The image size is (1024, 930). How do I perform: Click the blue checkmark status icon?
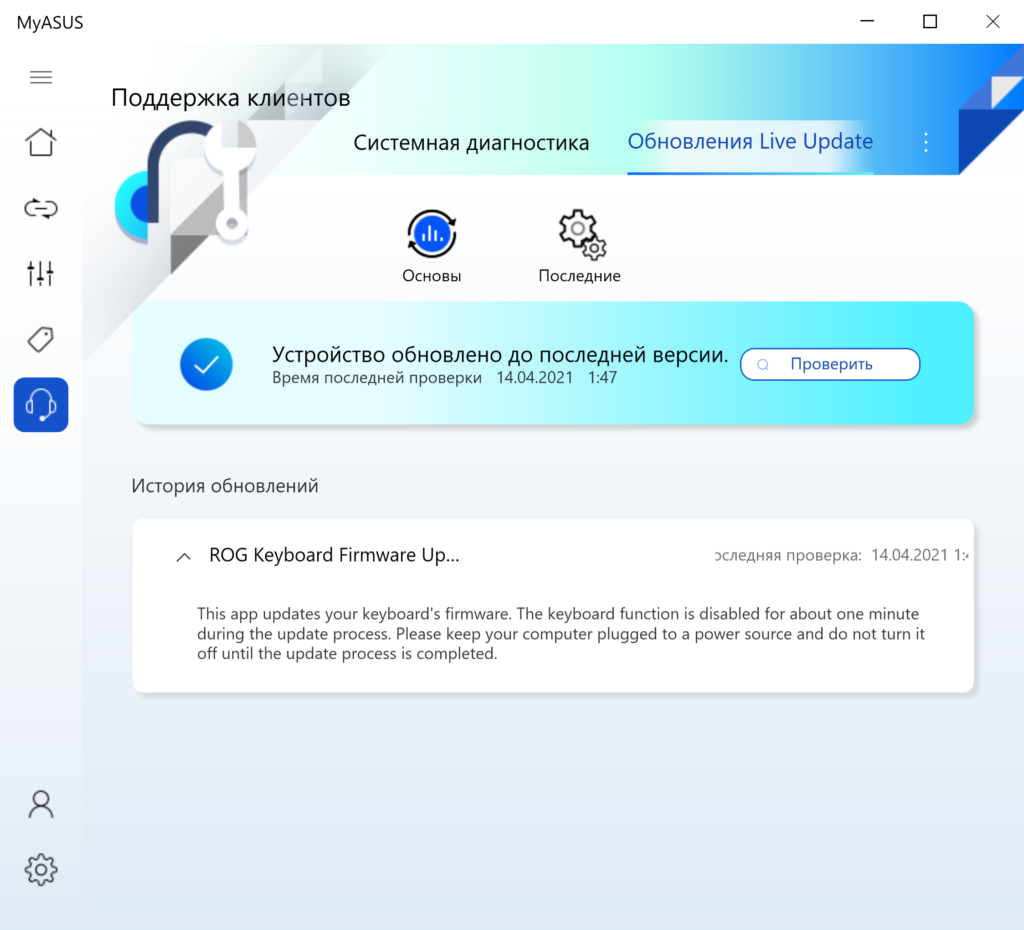coord(206,364)
